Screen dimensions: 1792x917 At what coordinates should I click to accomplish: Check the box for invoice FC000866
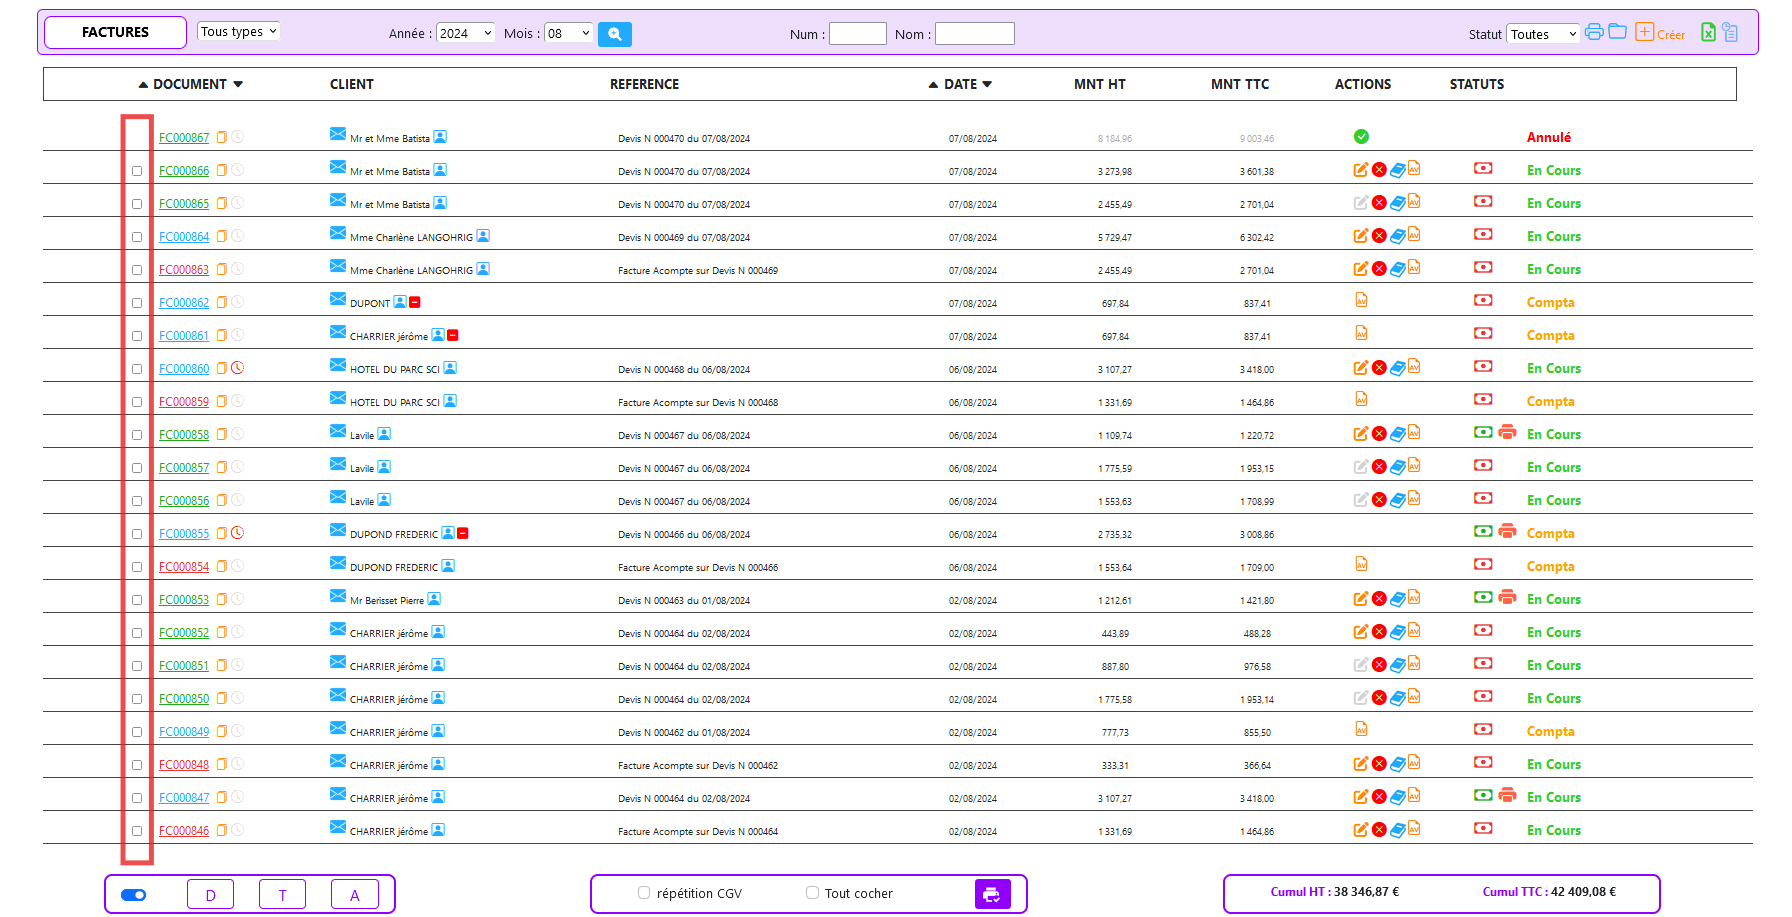(137, 171)
